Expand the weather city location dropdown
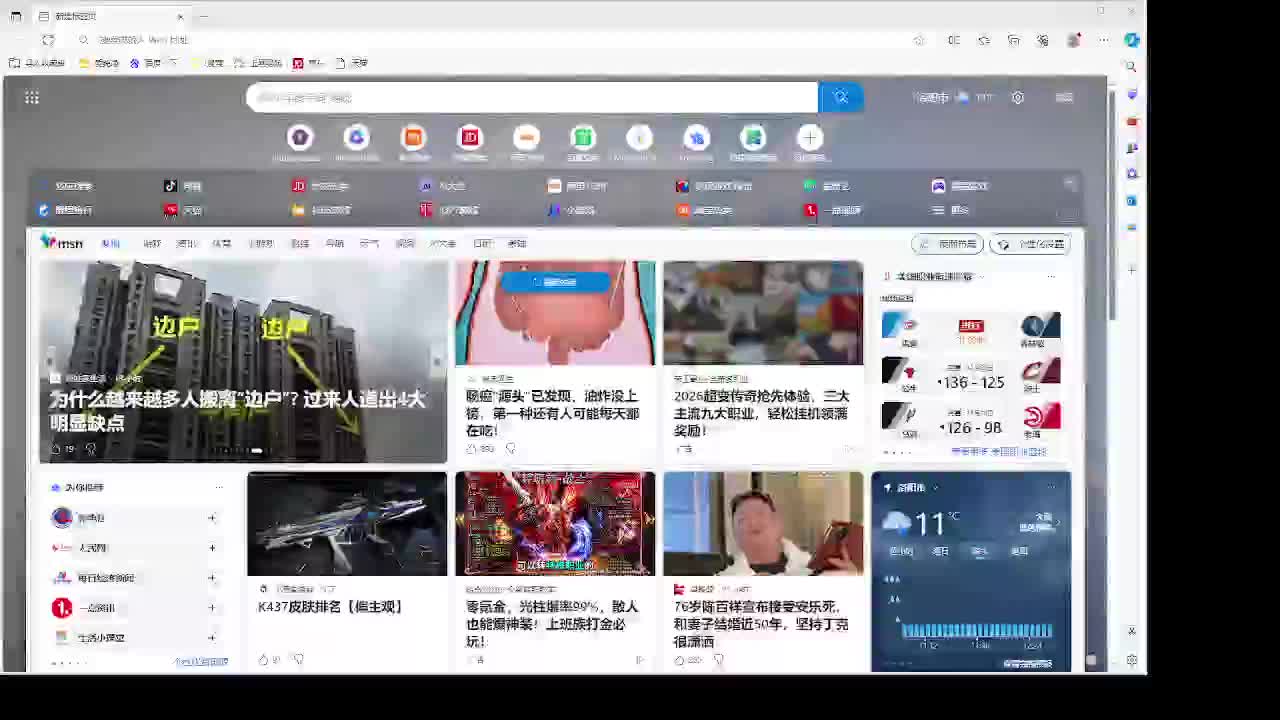Viewport: 1280px width, 720px height. 935,487
